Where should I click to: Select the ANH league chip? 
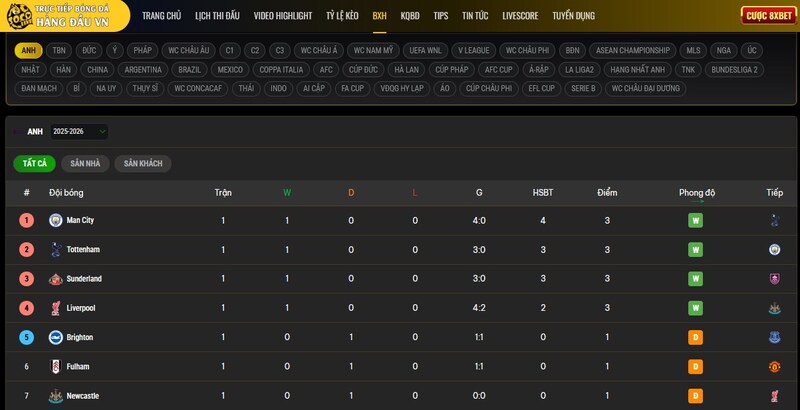click(29, 50)
